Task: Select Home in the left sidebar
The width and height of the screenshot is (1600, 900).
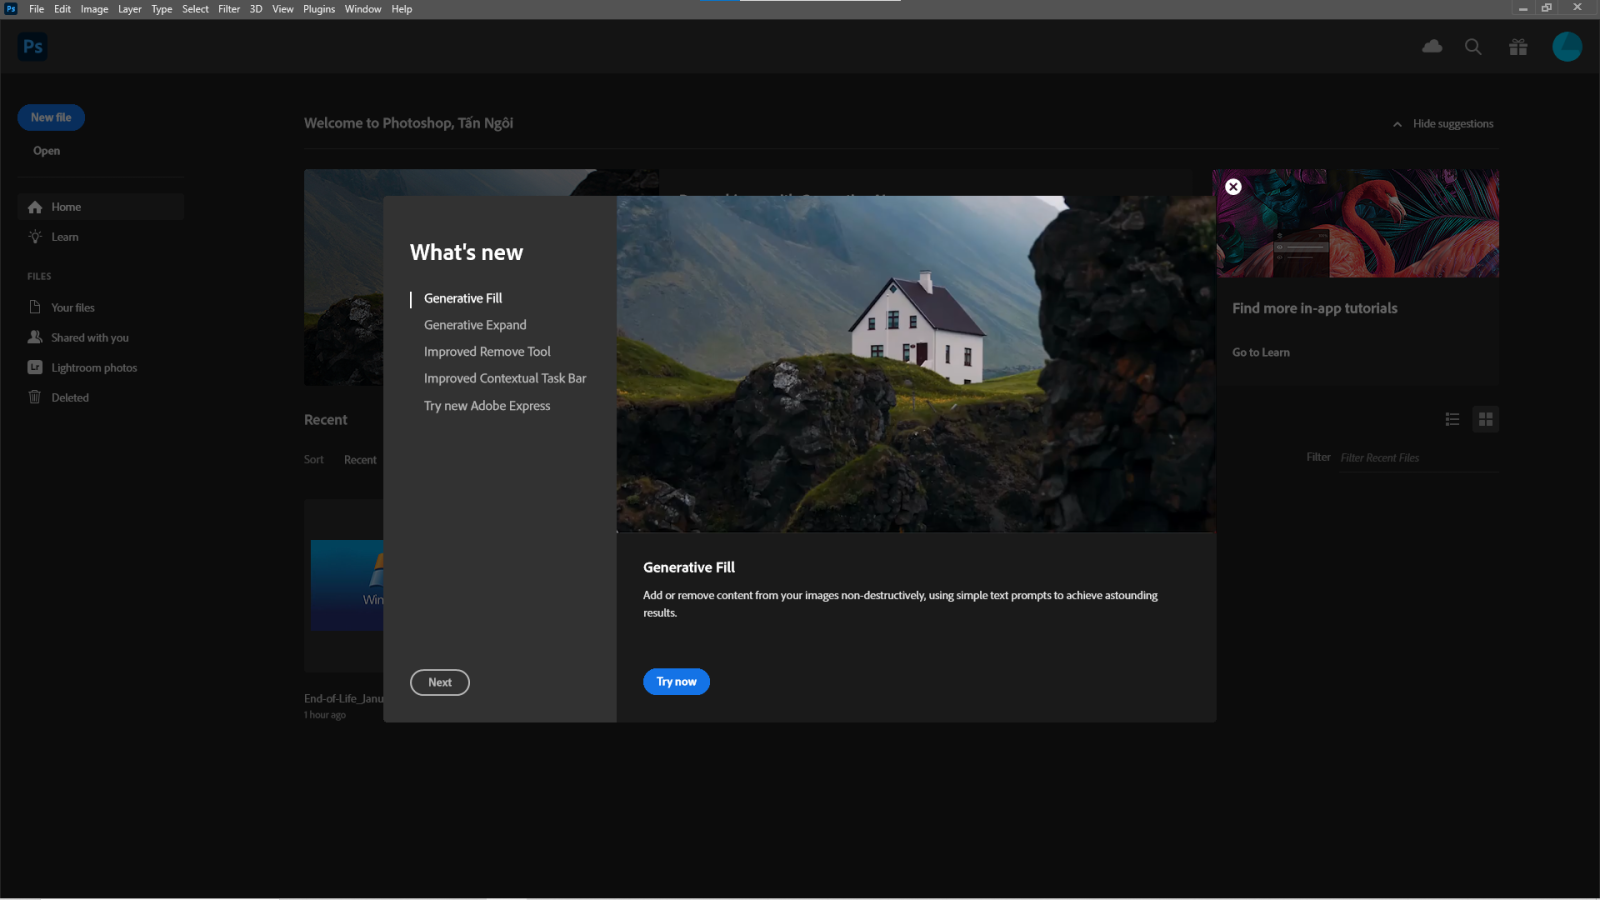Action: (x=66, y=206)
